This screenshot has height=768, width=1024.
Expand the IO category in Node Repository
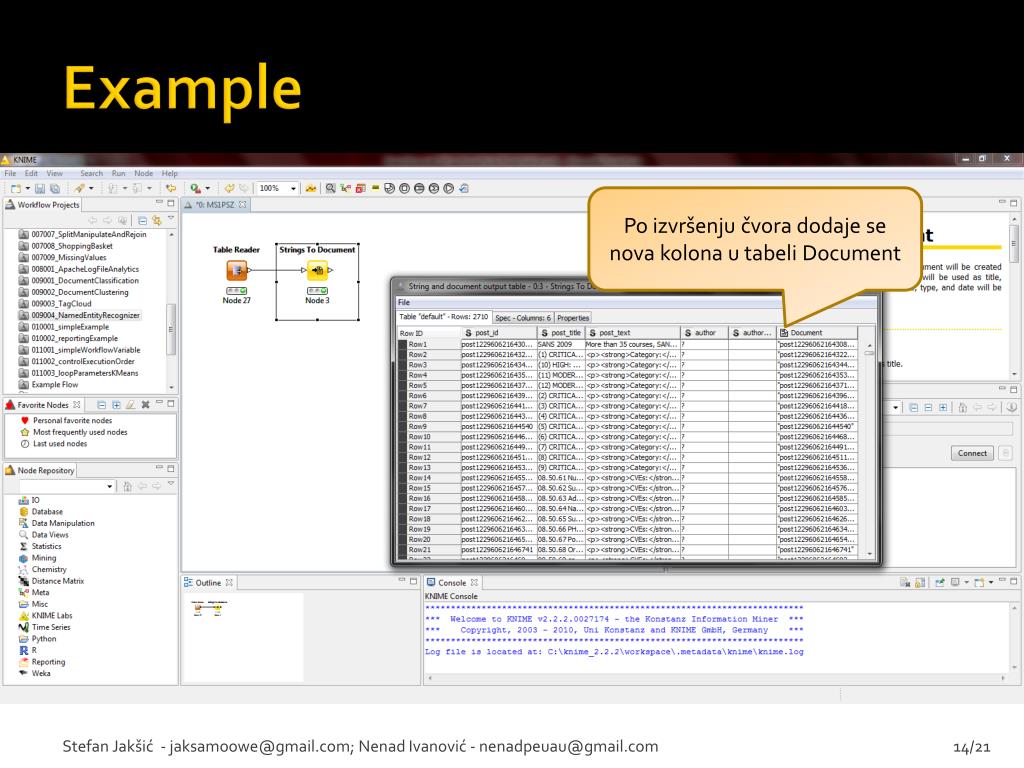click(29, 500)
